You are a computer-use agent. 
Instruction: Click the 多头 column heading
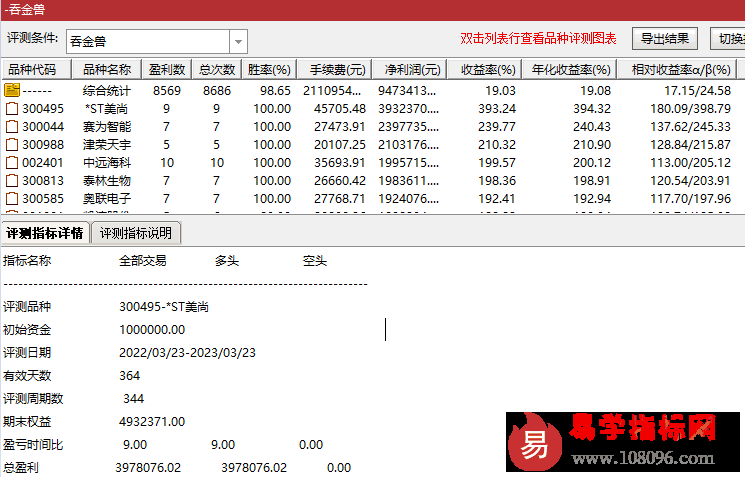227,261
